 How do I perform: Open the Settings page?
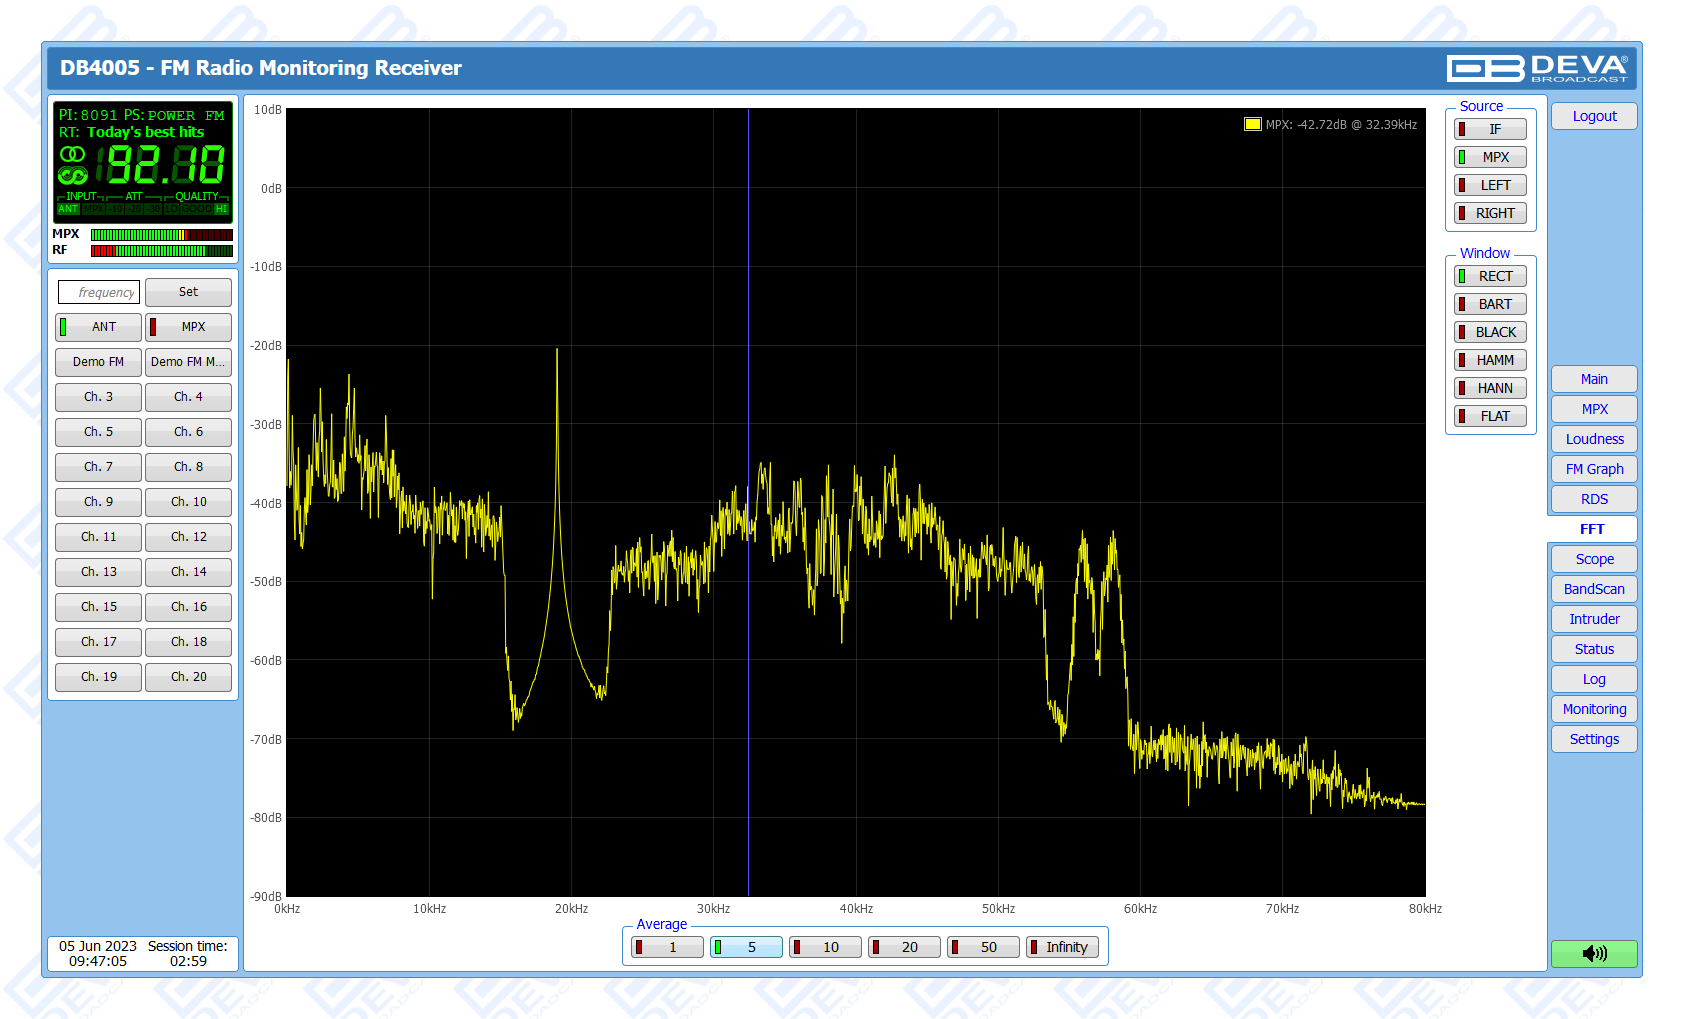1594,739
